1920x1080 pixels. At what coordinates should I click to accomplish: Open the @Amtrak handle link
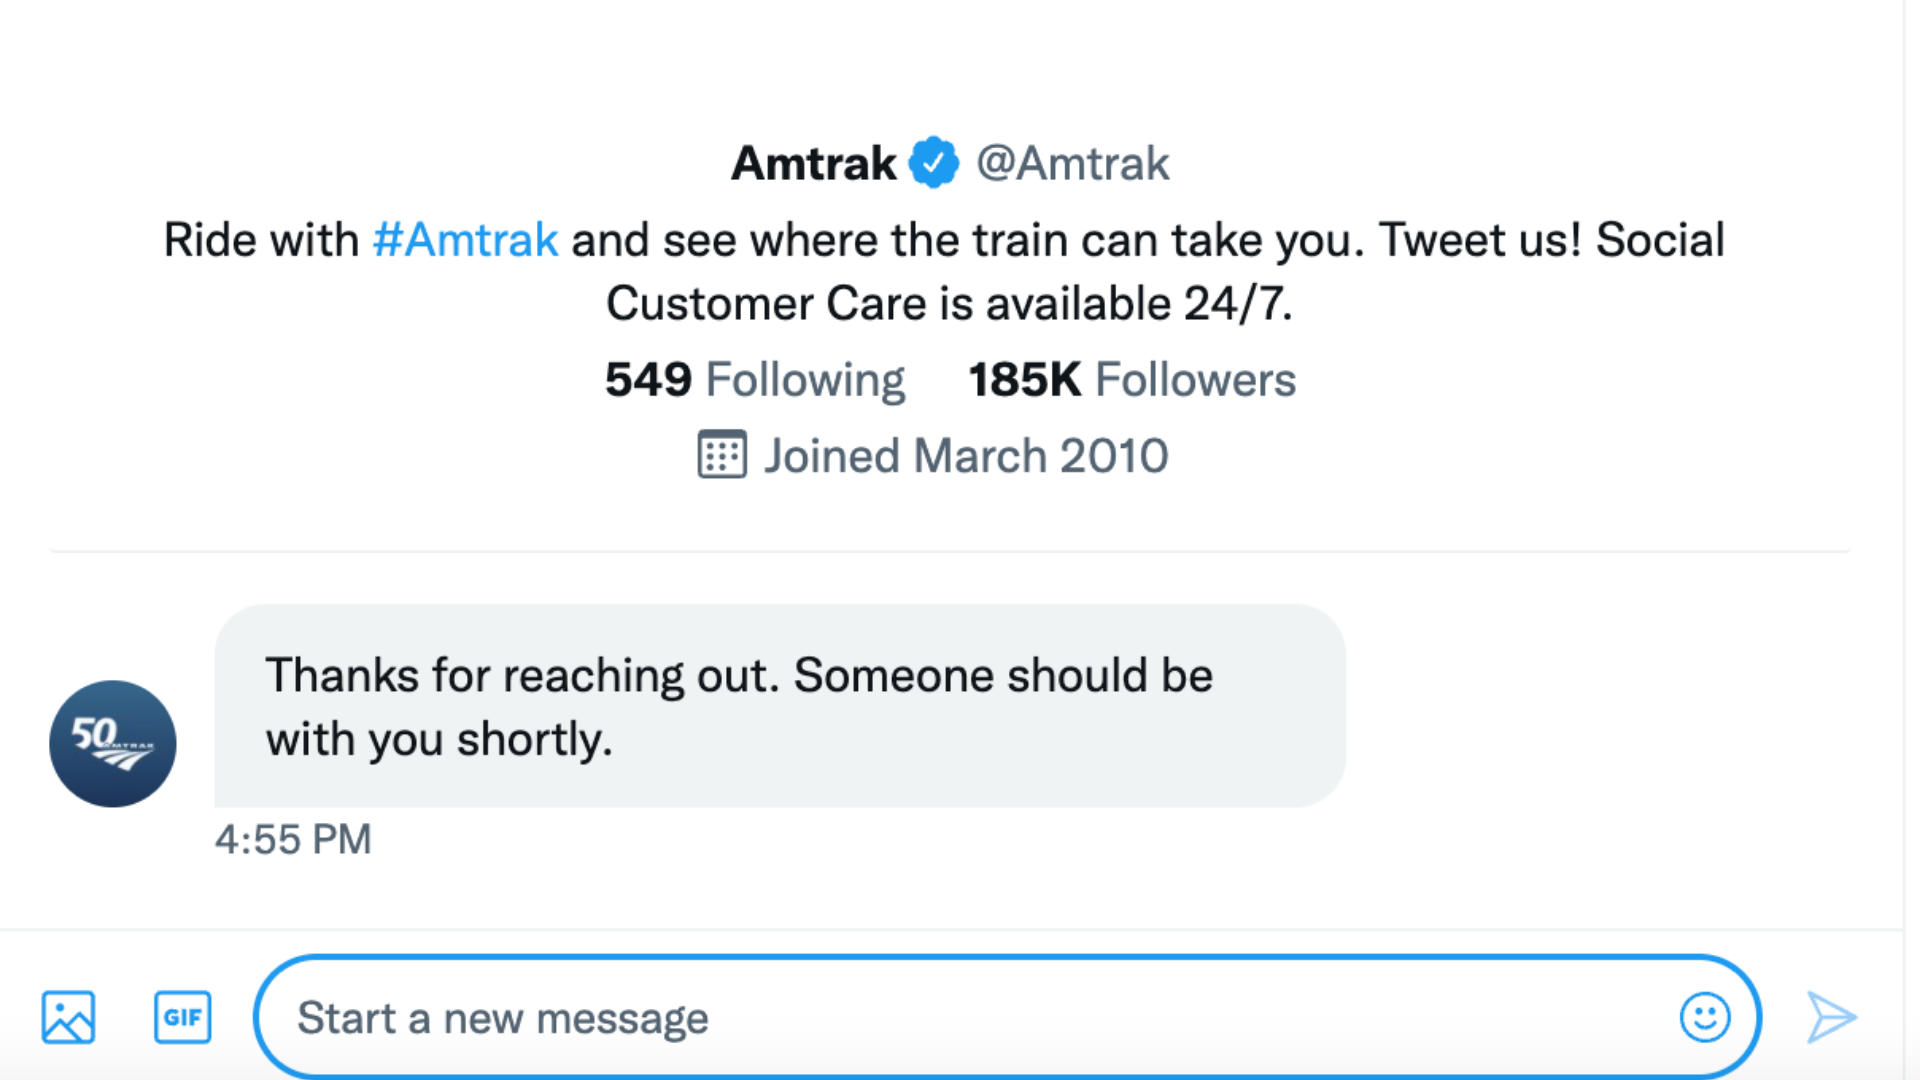[x=1072, y=163]
